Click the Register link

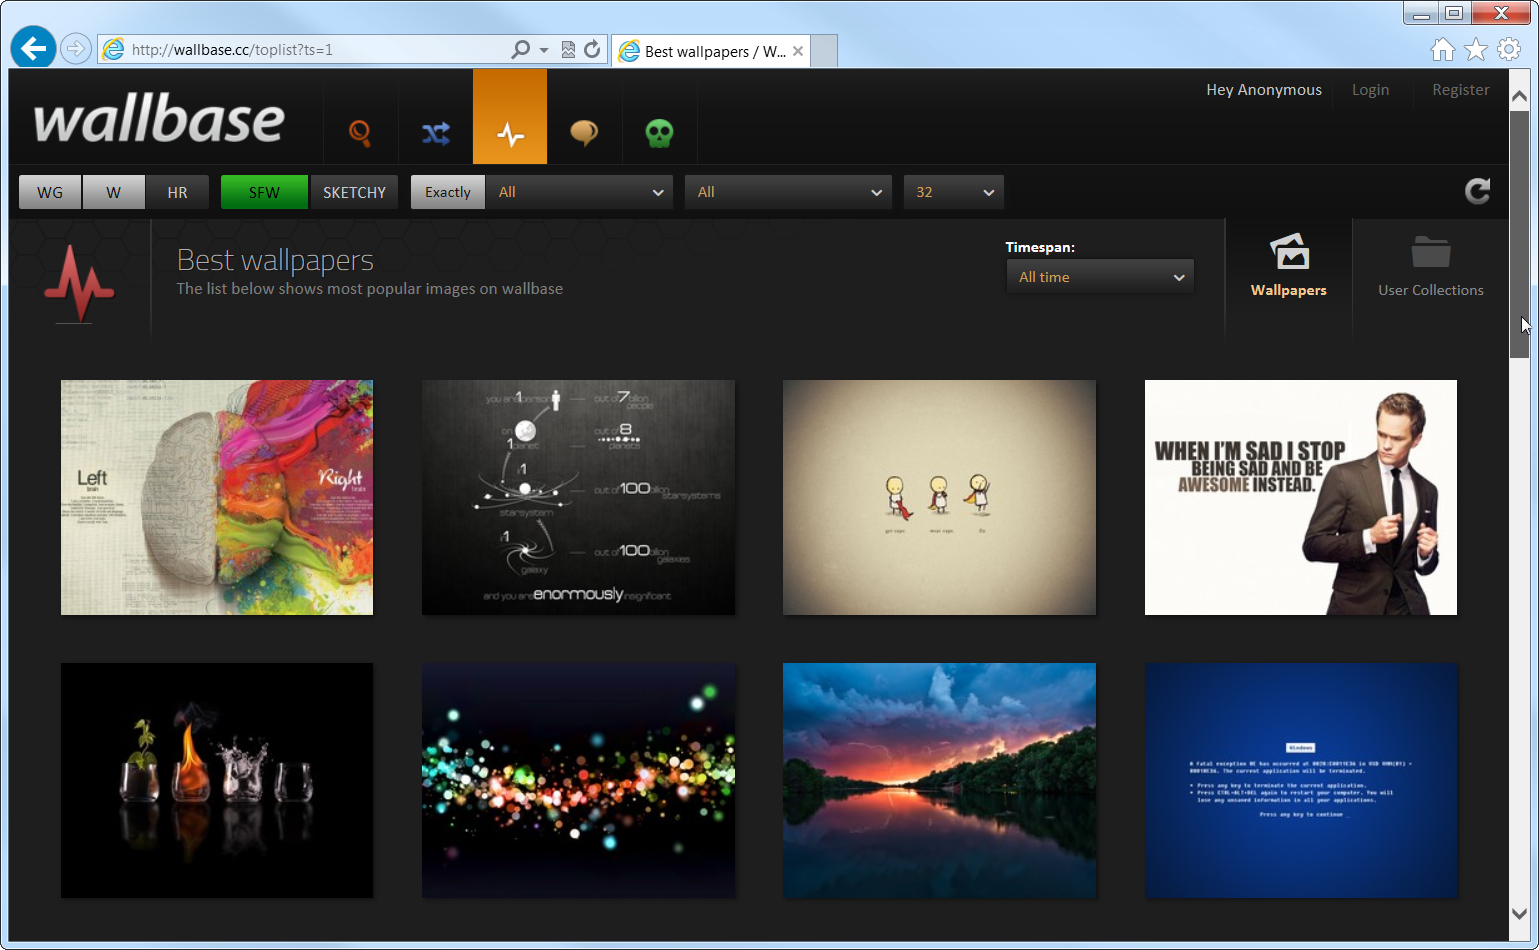[x=1460, y=90]
